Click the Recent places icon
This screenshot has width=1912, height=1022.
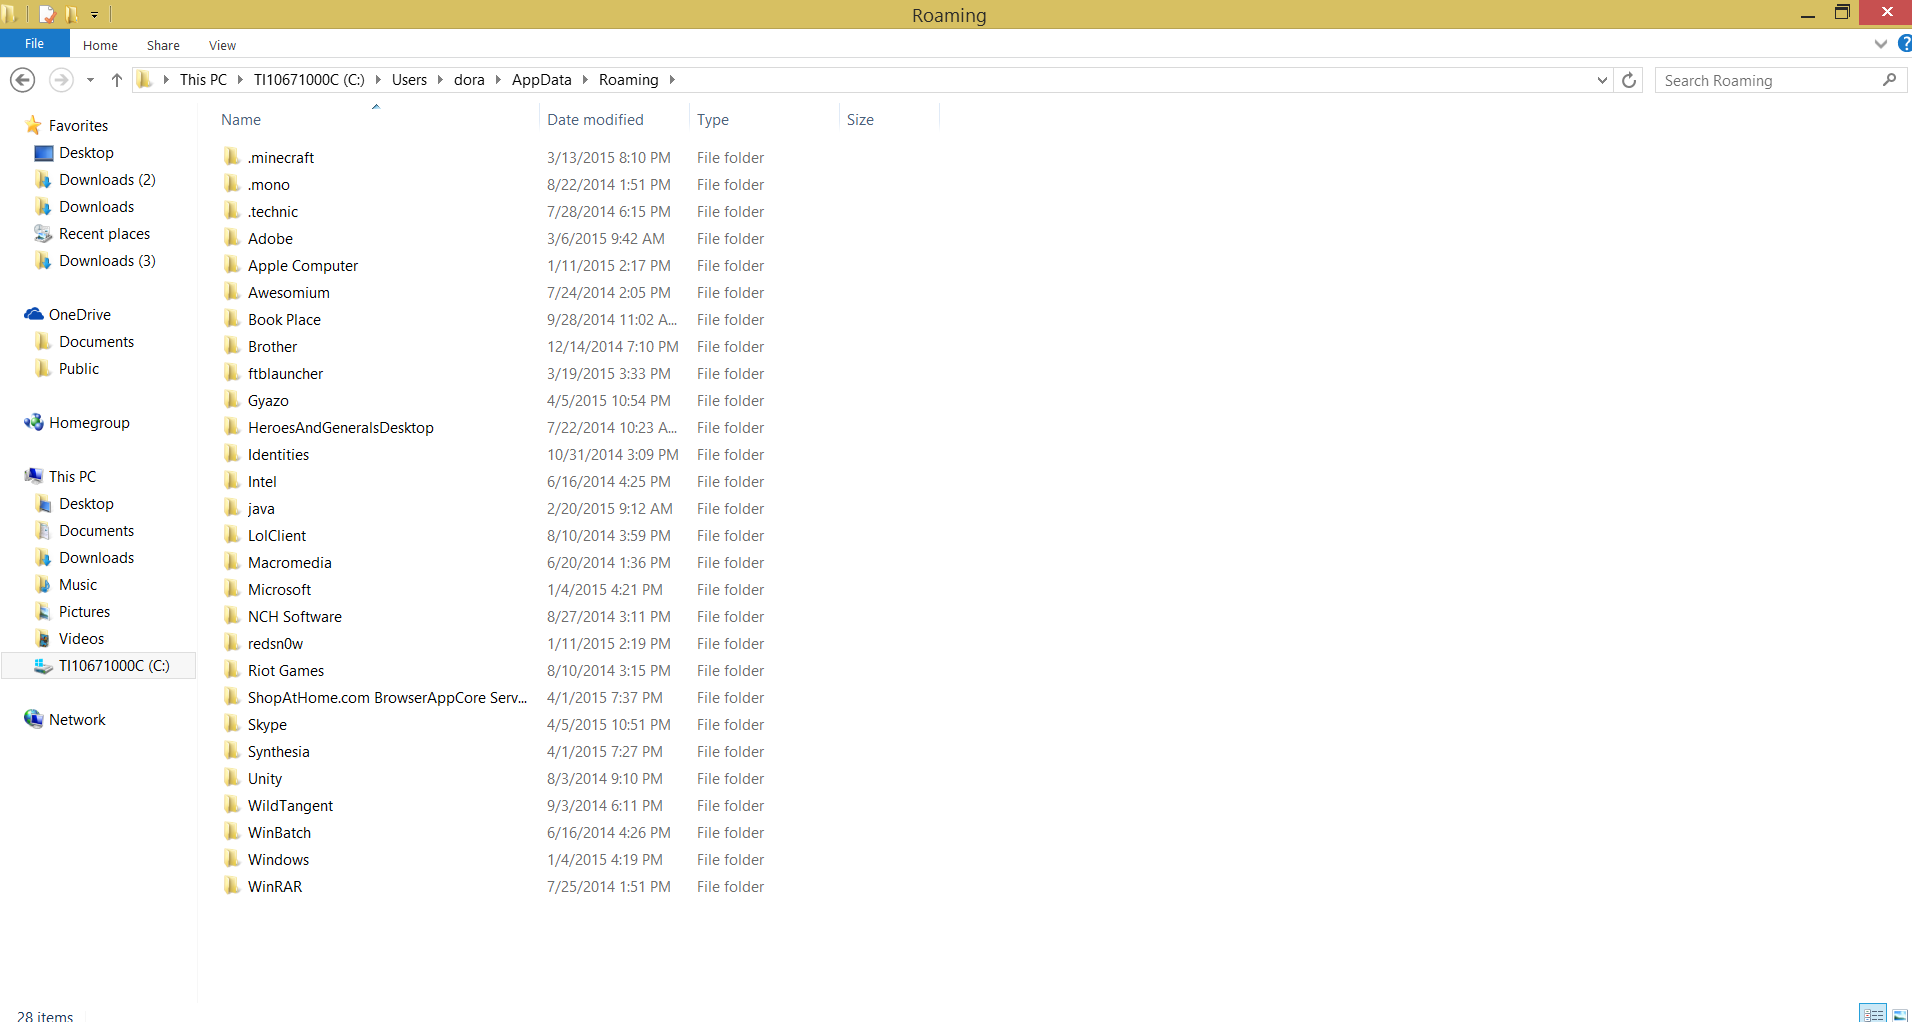[x=43, y=234]
